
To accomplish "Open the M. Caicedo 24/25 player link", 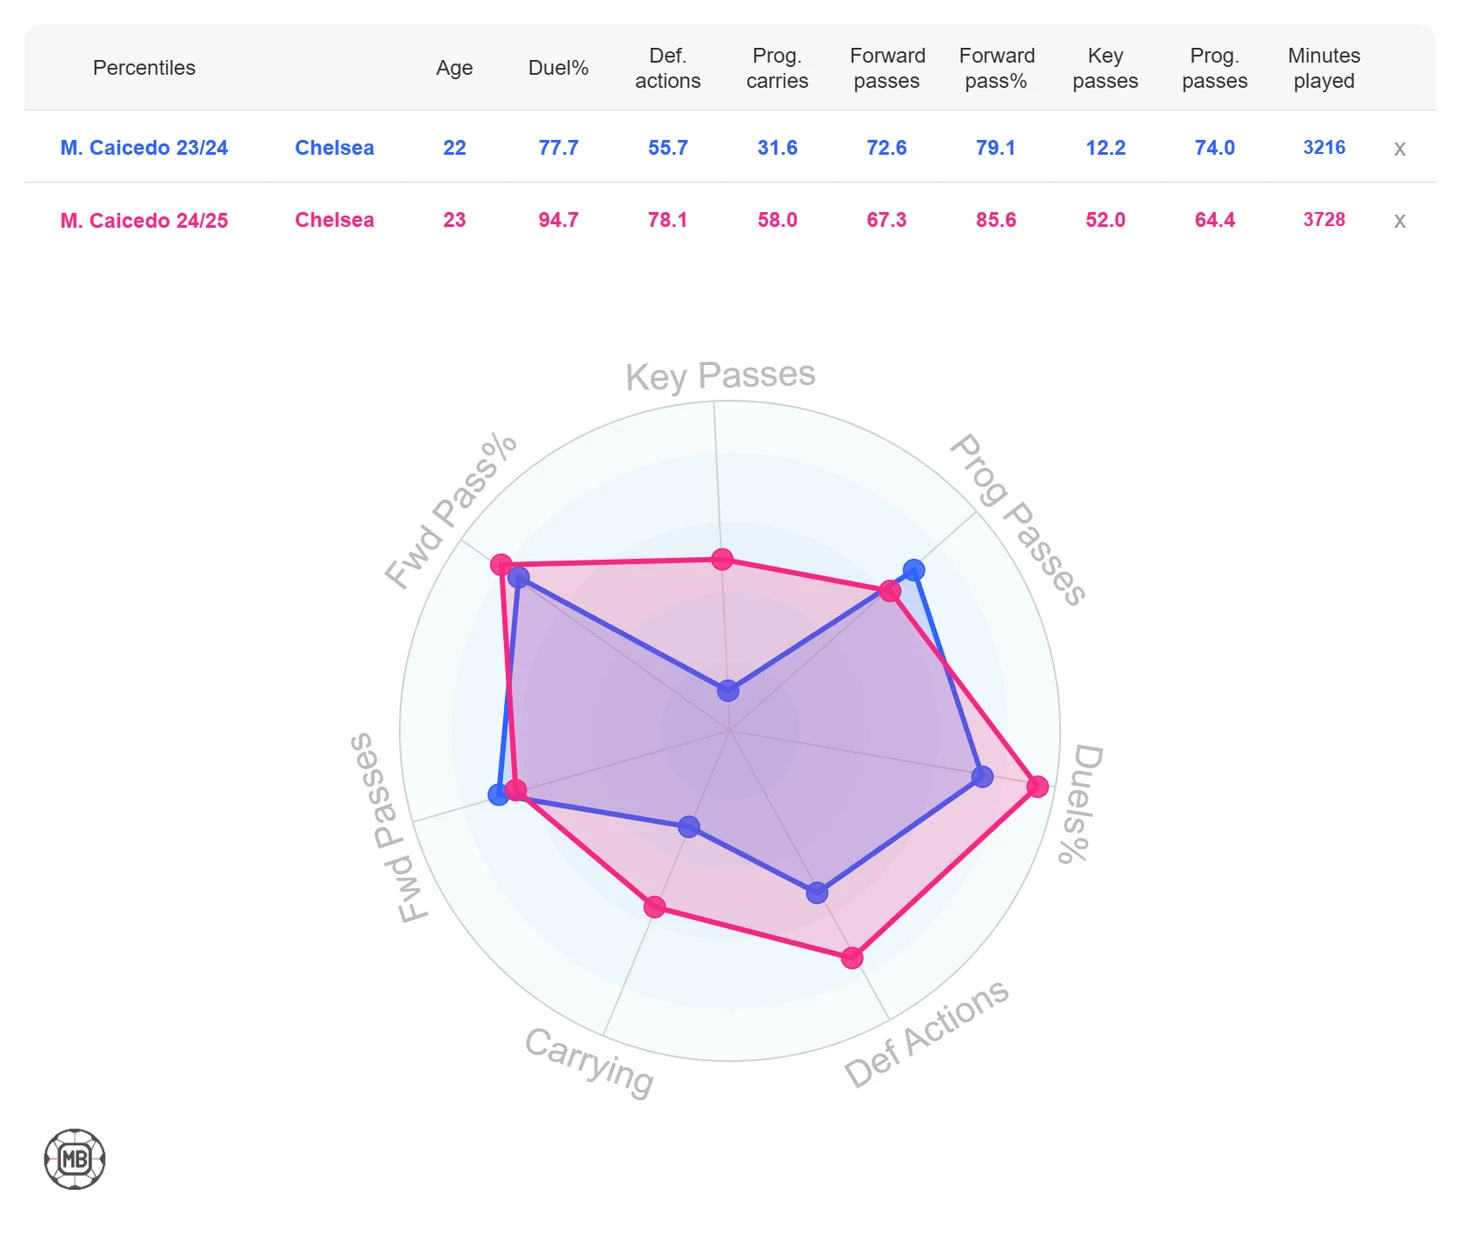I will (x=144, y=220).
